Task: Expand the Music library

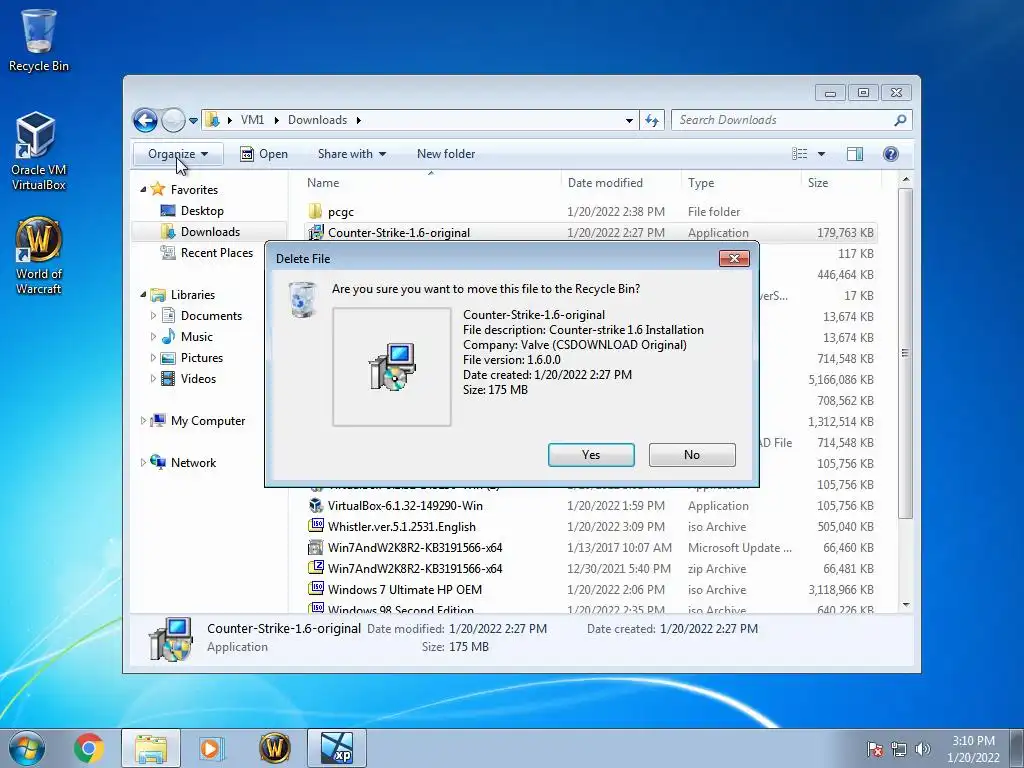Action: [153, 336]
